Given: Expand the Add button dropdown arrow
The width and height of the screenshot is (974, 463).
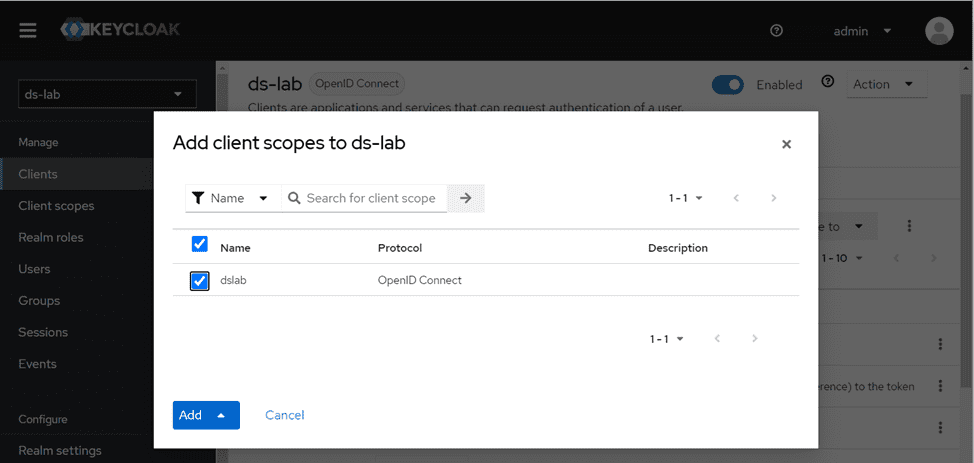Looking at the screenshot, I should click(221, 415).
